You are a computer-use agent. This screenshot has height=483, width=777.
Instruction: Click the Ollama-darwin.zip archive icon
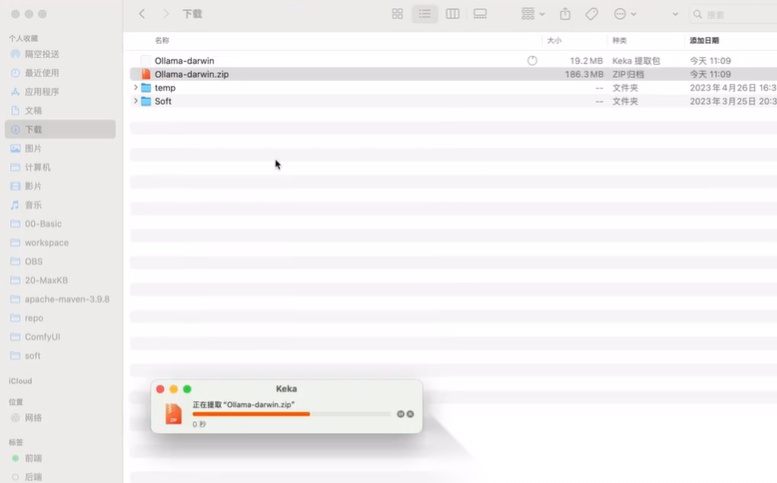[x=146, y=74]
